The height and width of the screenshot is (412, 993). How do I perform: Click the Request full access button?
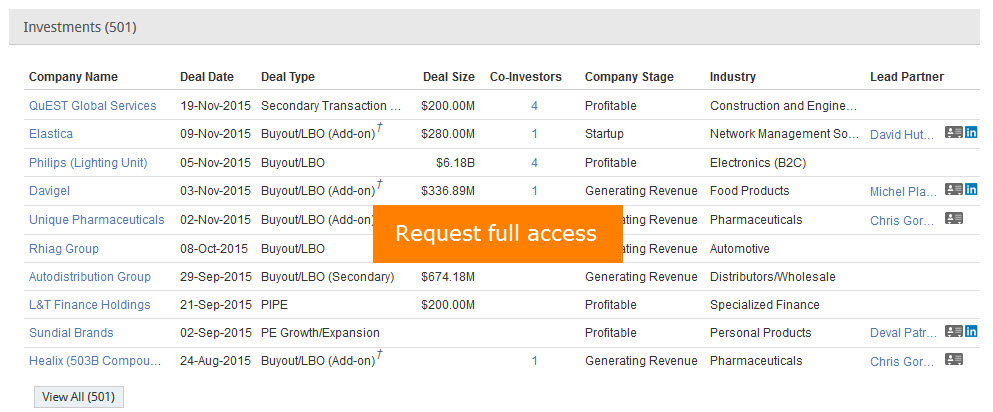[497, 234]
